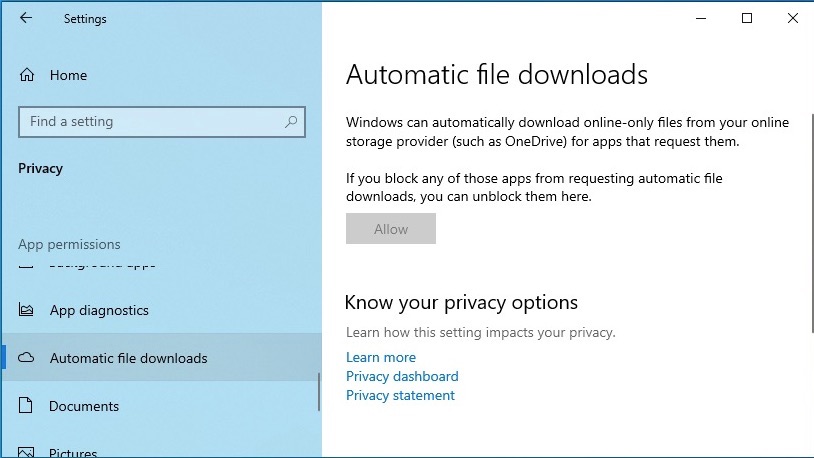Screen dimensions: 814x458
Task: Open Documents privacy settings
Action: click(x=84, y=406)
